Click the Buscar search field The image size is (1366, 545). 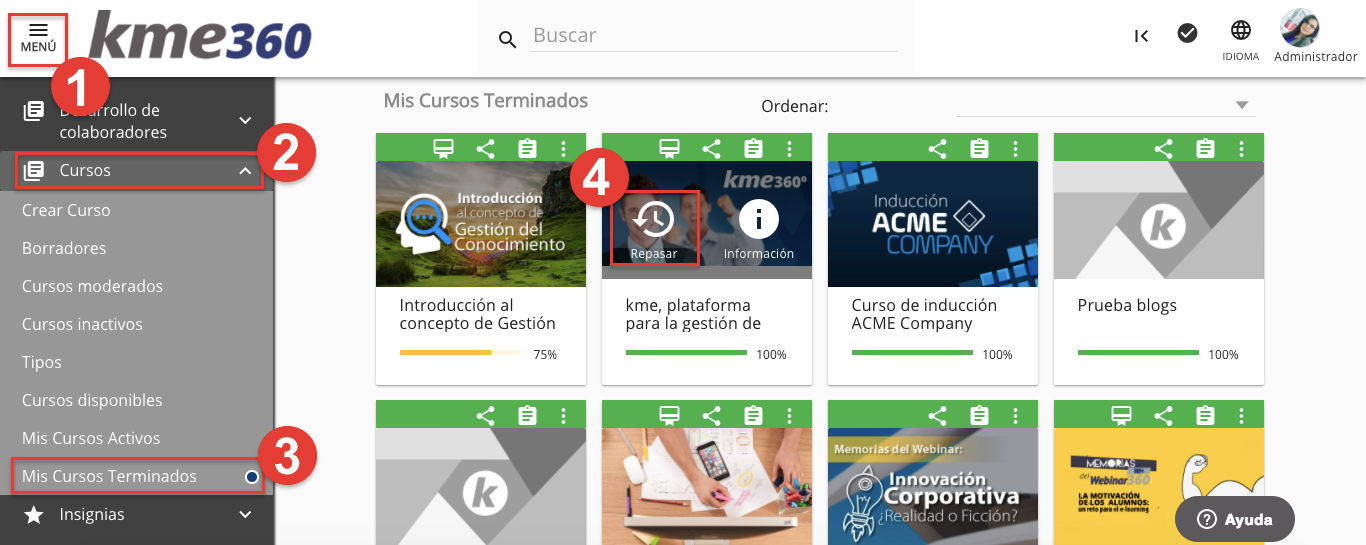714,36
